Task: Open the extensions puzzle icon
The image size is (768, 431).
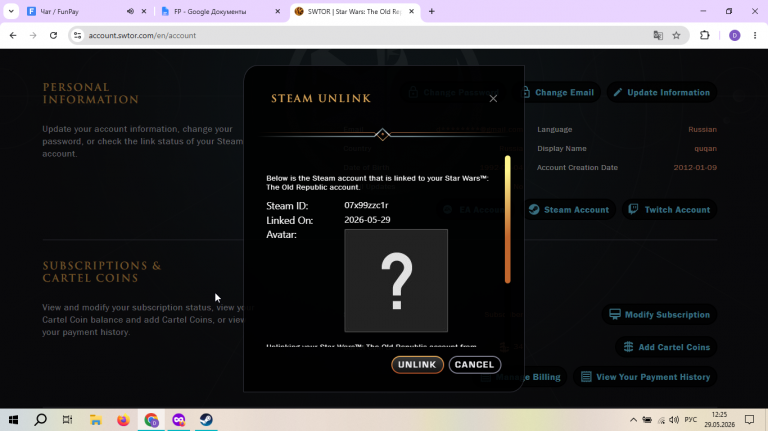Action: tap(705, 35)
